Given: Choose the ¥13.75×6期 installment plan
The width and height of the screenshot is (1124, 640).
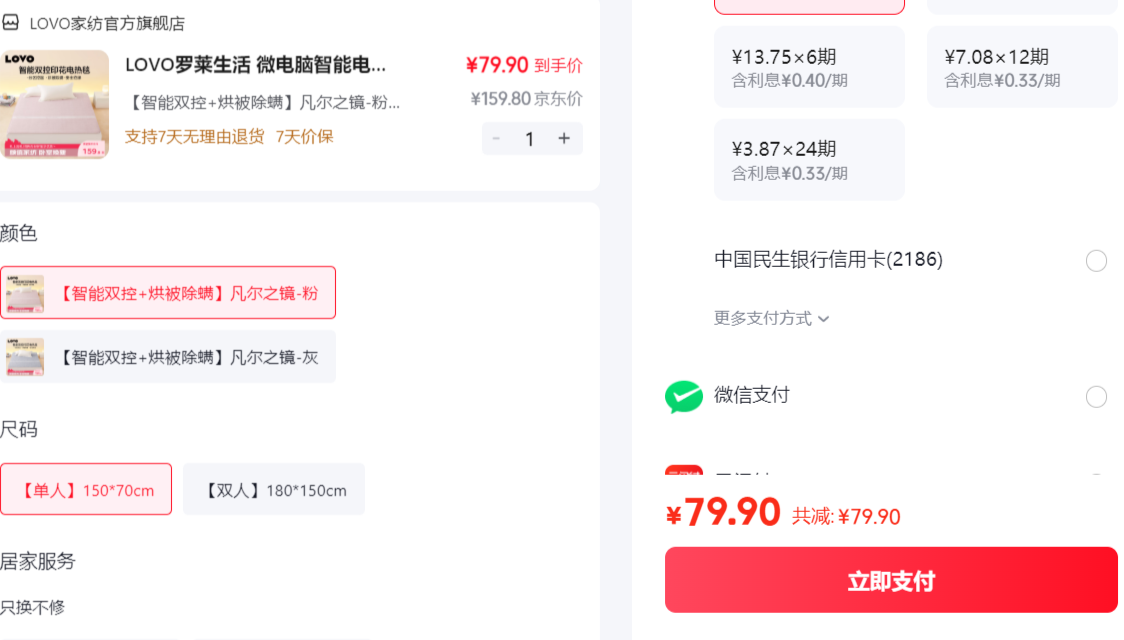Looking at the screenshot, I should tap(809, 67).
